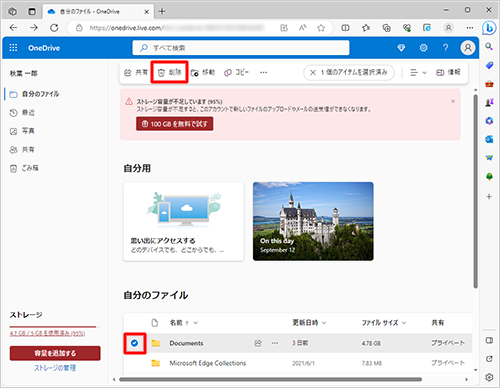Open the On this day photo
This screenshot has height=388, width=500.
313,221
